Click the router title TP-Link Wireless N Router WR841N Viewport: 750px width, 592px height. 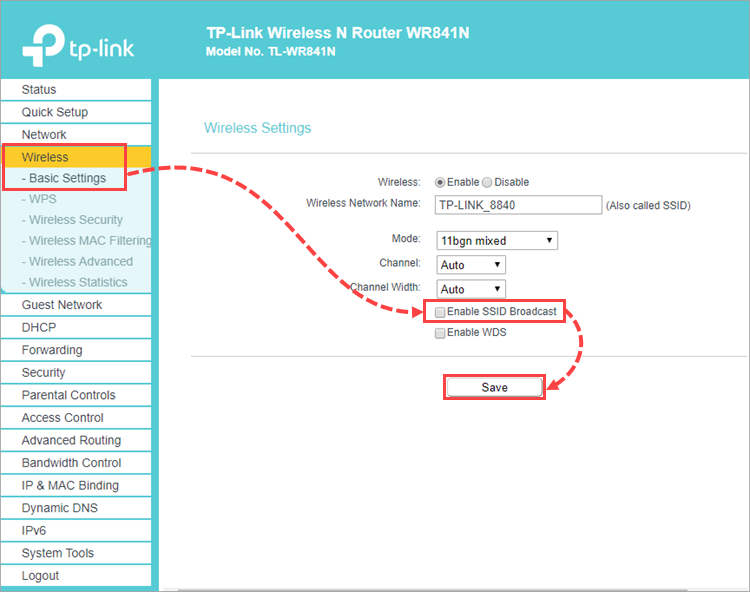pos(338,33)
